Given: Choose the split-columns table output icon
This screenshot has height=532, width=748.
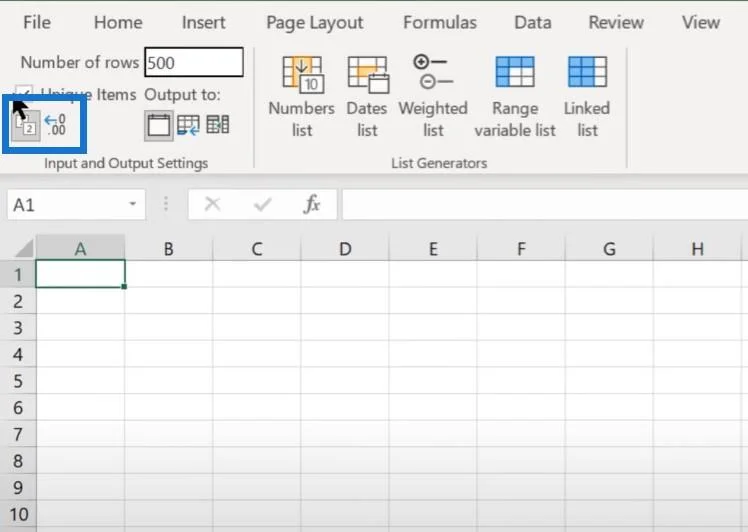Looking at the screenshot, I should tap(218, 125).
